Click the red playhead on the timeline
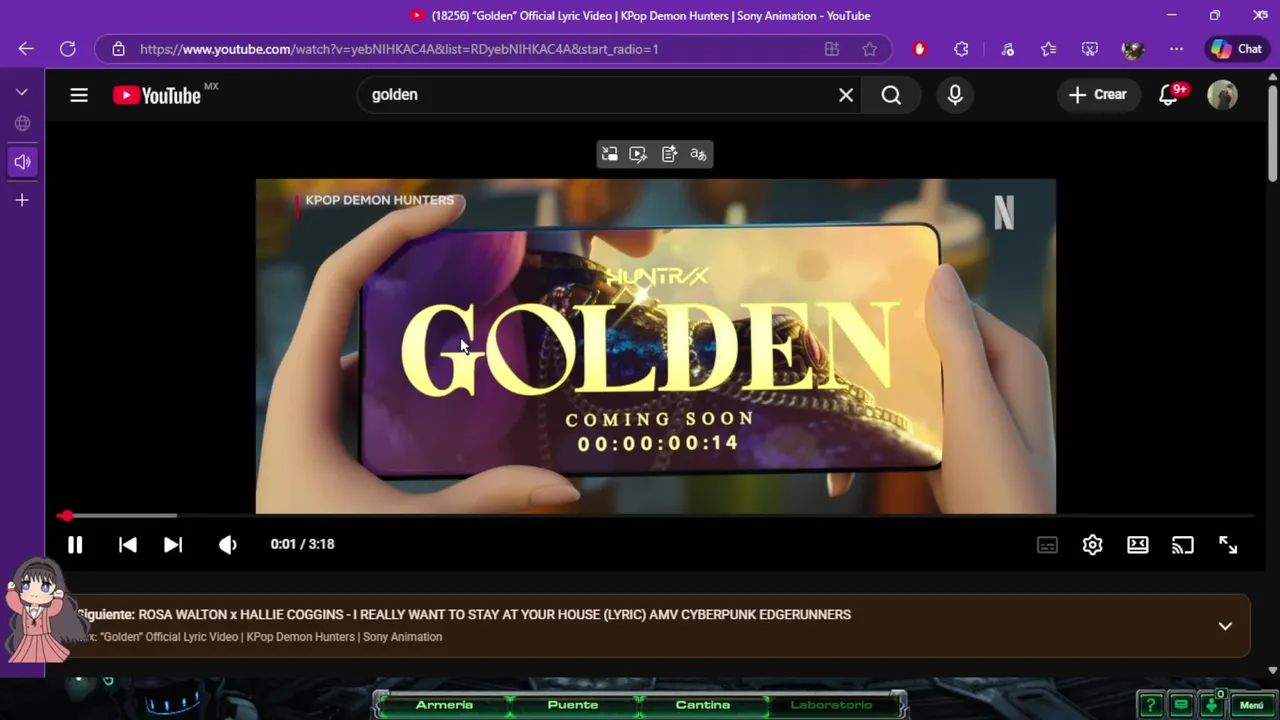Screen dimensions: 1280x720 coord(66,516)
